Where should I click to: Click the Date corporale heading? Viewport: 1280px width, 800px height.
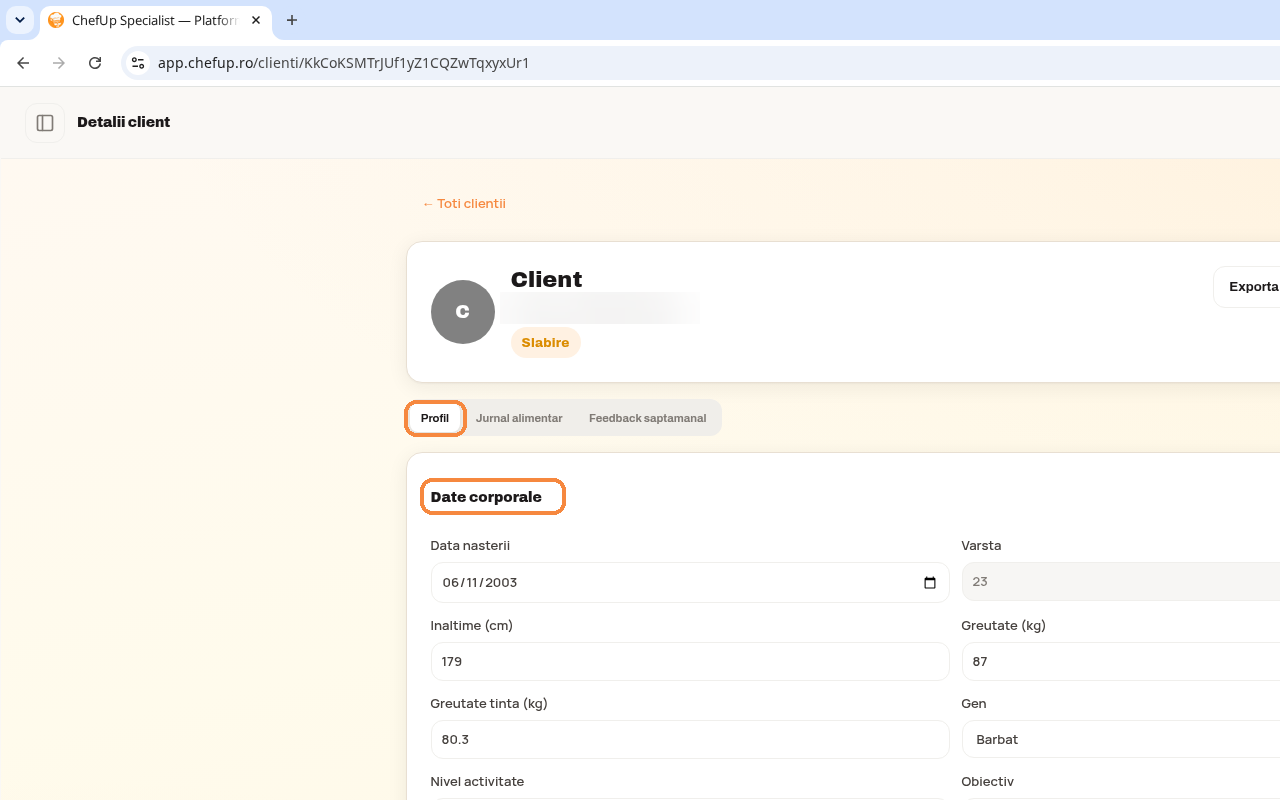click(x=486, y=497)
